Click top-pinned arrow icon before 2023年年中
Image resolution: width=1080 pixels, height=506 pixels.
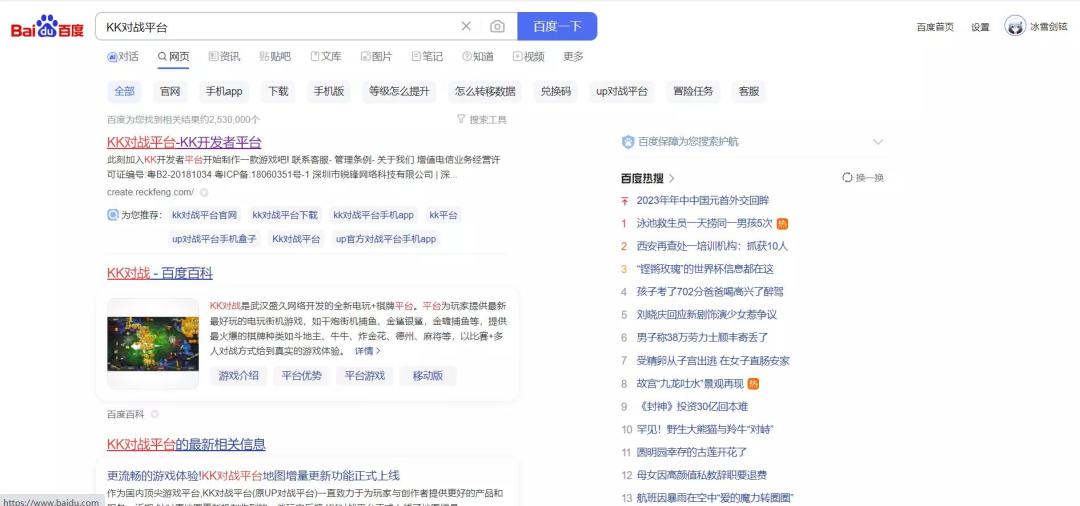point(625,200)
